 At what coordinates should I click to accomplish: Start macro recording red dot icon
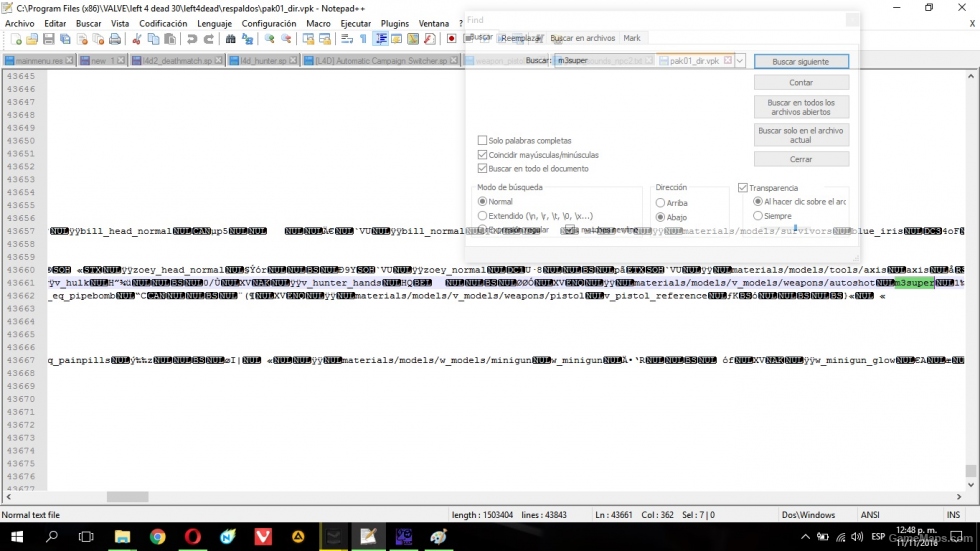click(451, 39)
